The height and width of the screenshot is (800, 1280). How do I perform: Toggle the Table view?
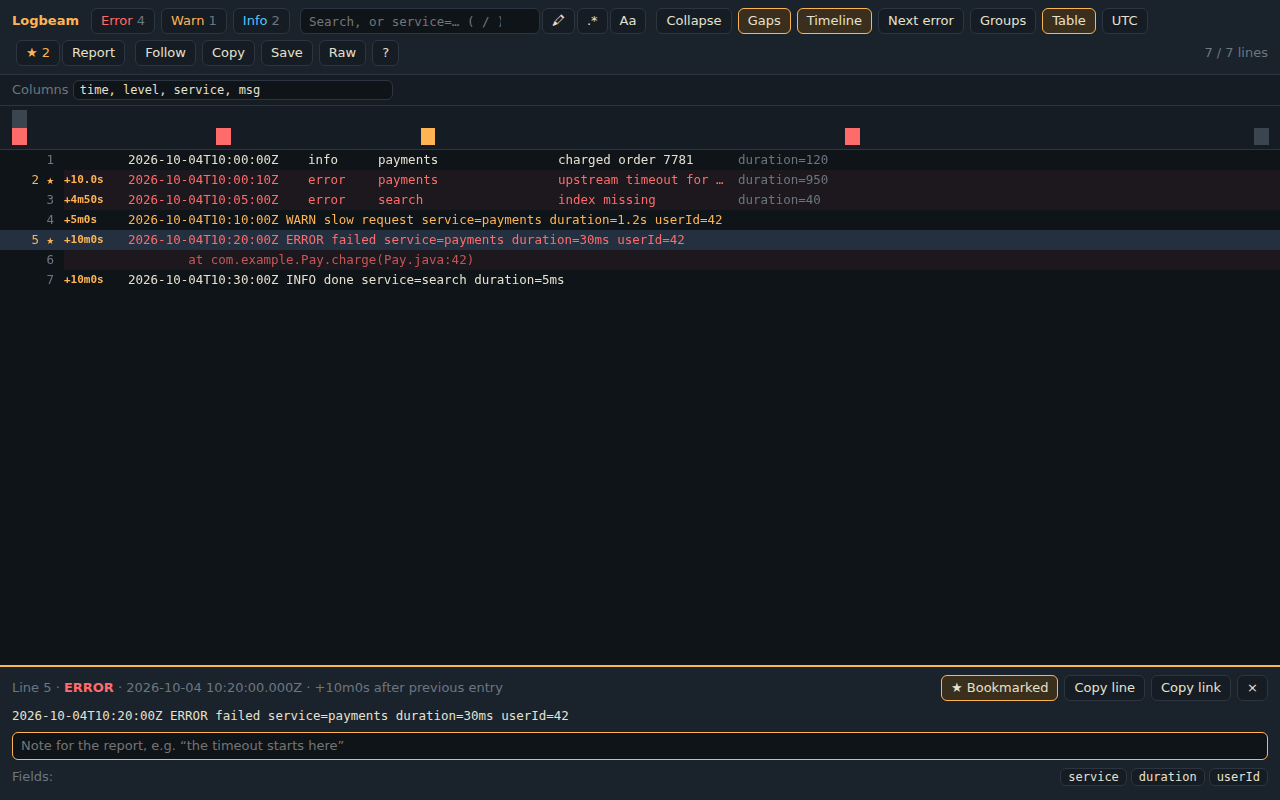1069,21
